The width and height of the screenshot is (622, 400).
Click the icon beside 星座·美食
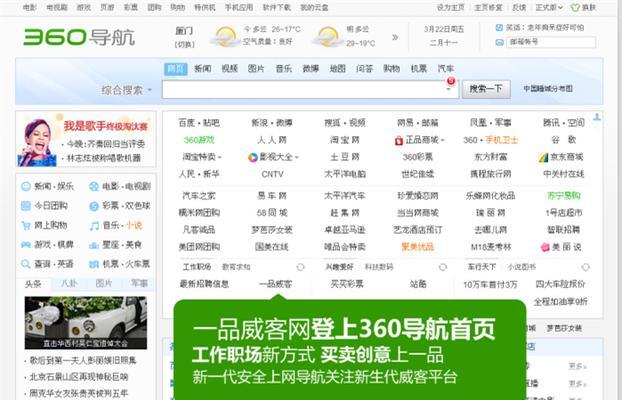coord(94,245)
